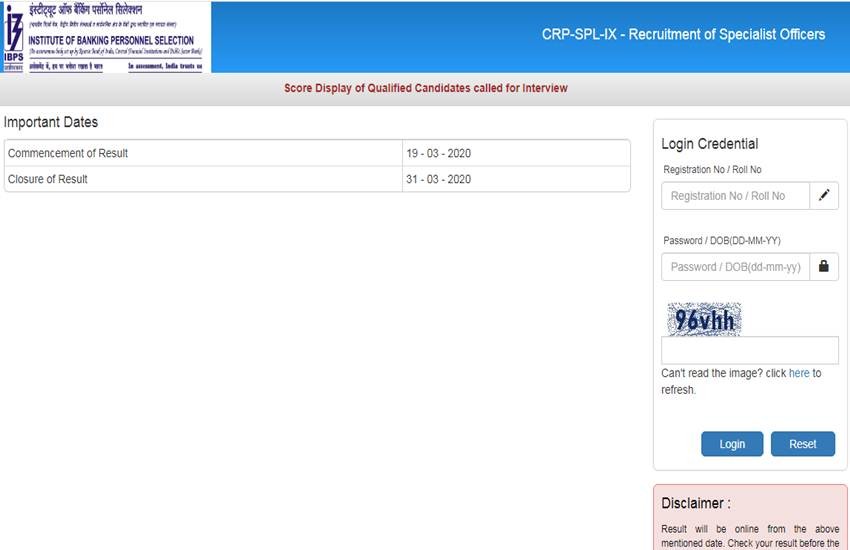Click the Score Display of Qualified Candidates banner
This screenshot has height=550, width=850.
425,88
